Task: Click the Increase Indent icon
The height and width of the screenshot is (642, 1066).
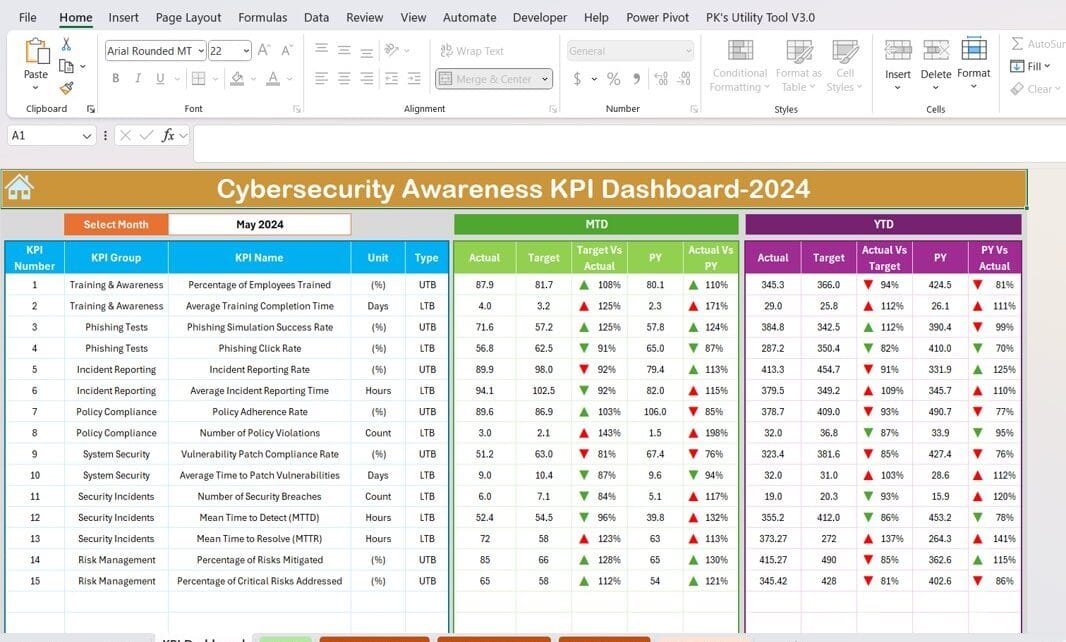Action: pyautogui.click(x=414, y=79)
